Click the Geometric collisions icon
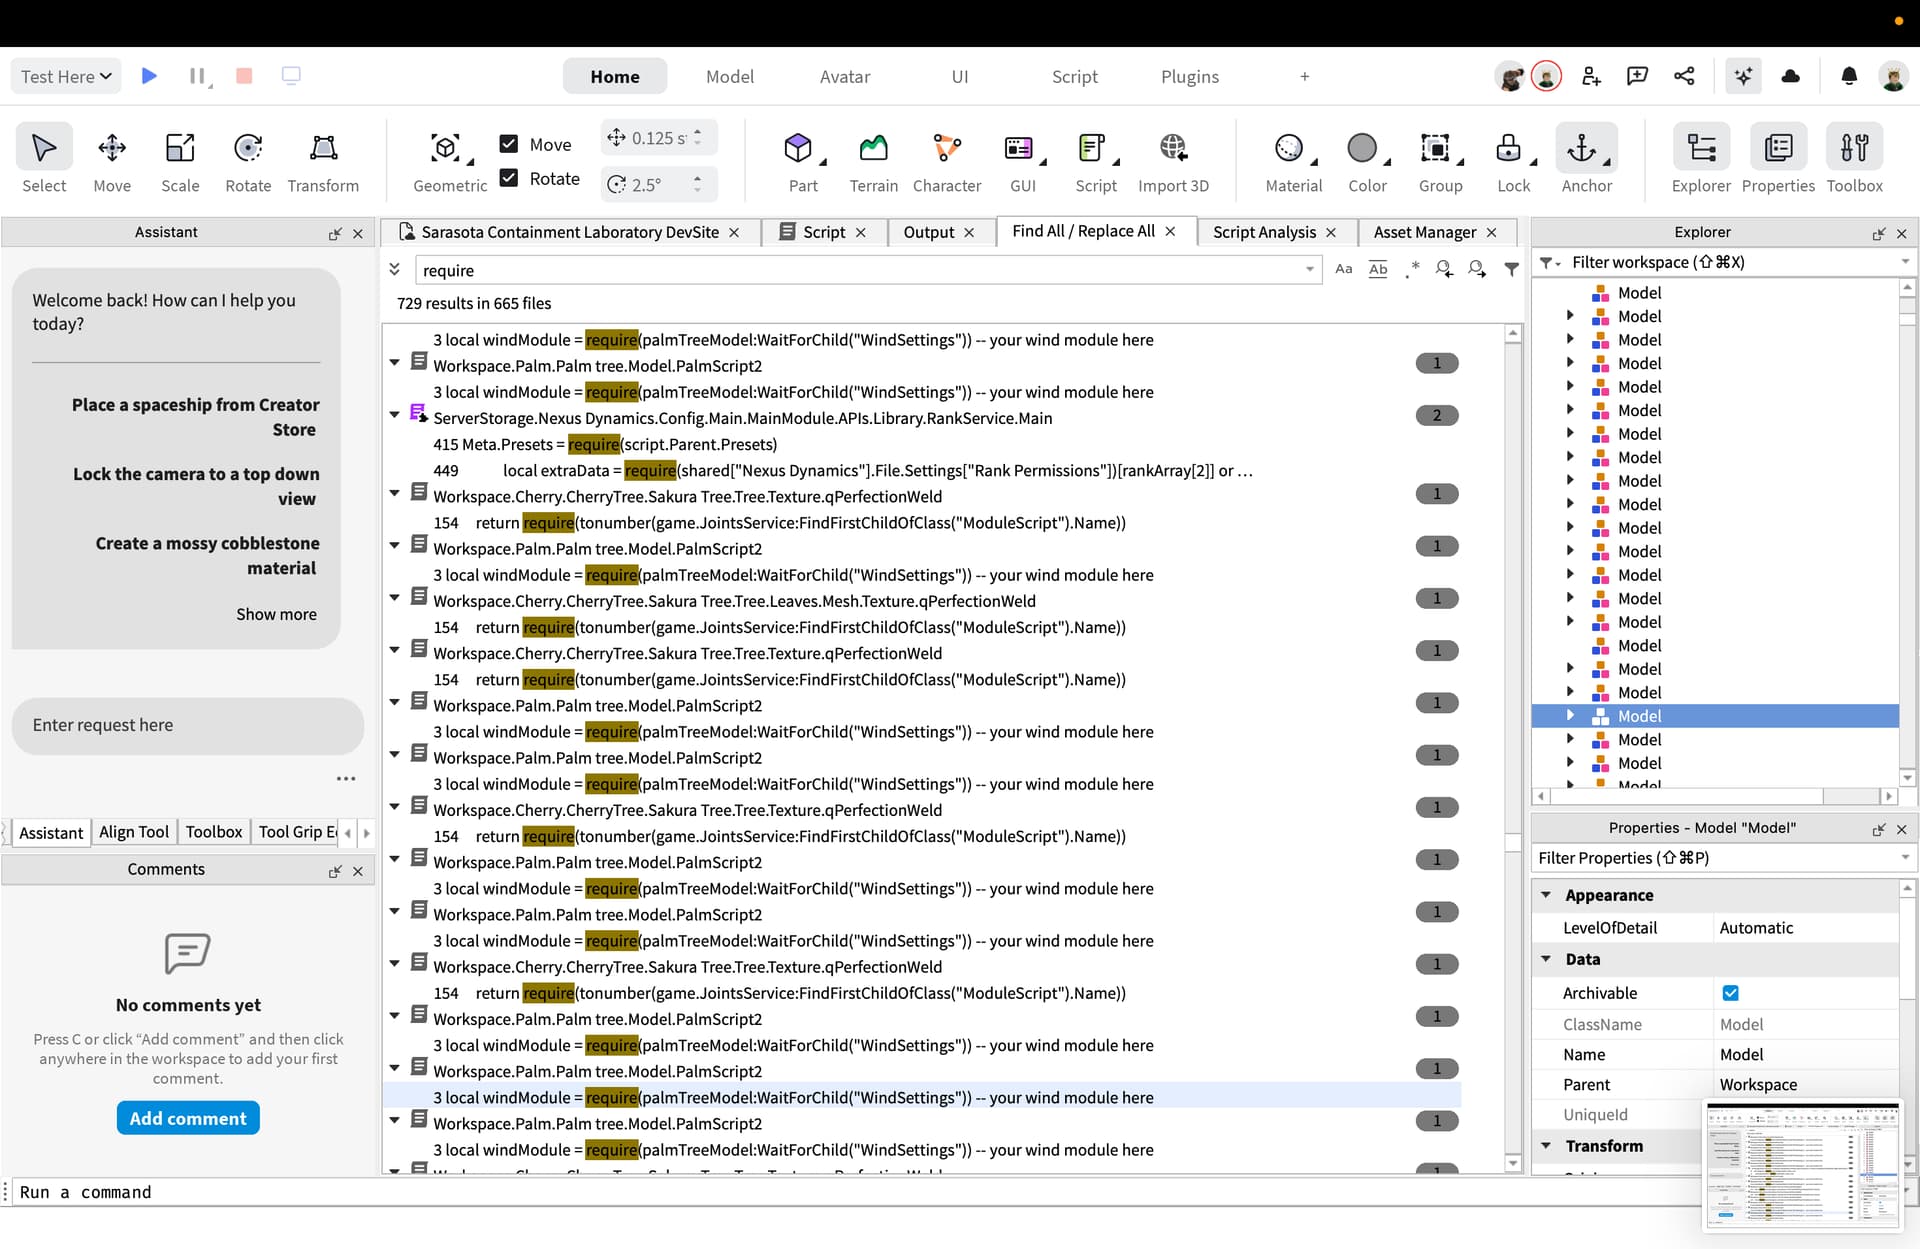The width and height of the screenshot is (1920, 1249). pos(445,148)
